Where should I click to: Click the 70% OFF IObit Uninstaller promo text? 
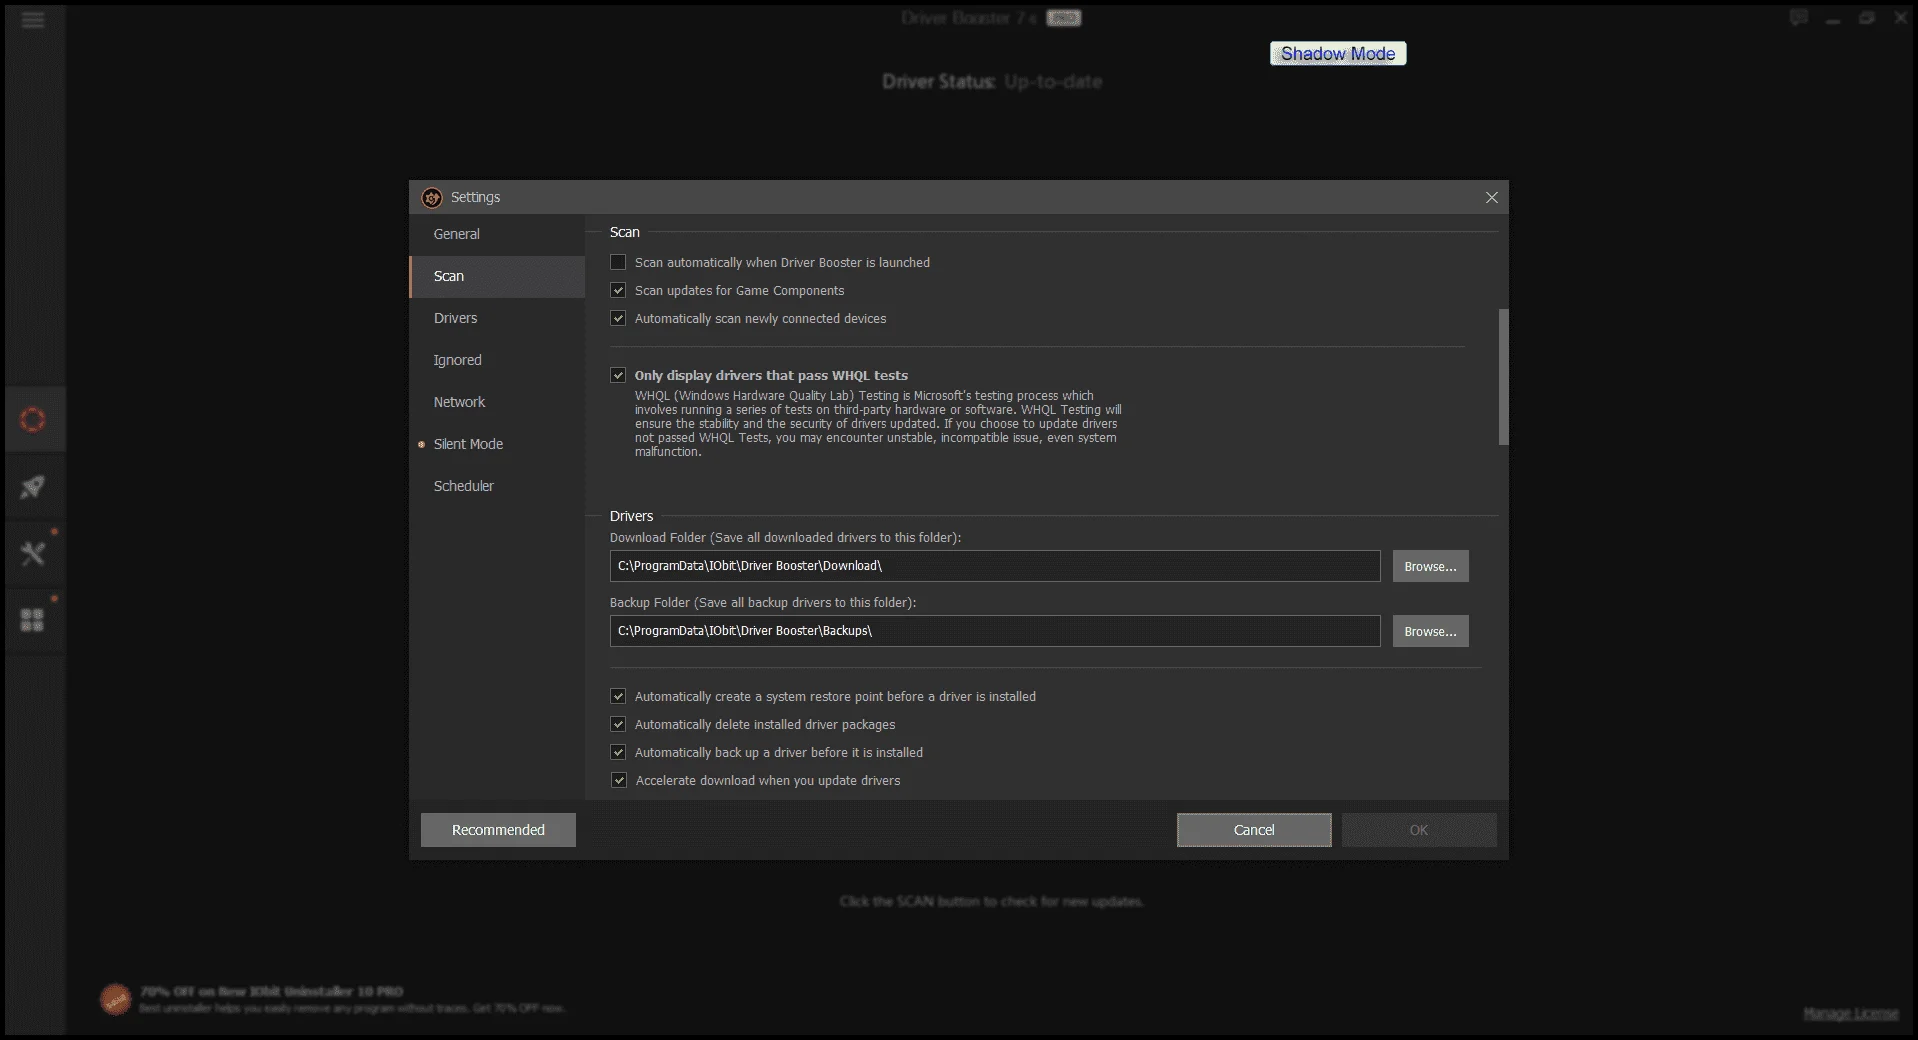point(271,992)
